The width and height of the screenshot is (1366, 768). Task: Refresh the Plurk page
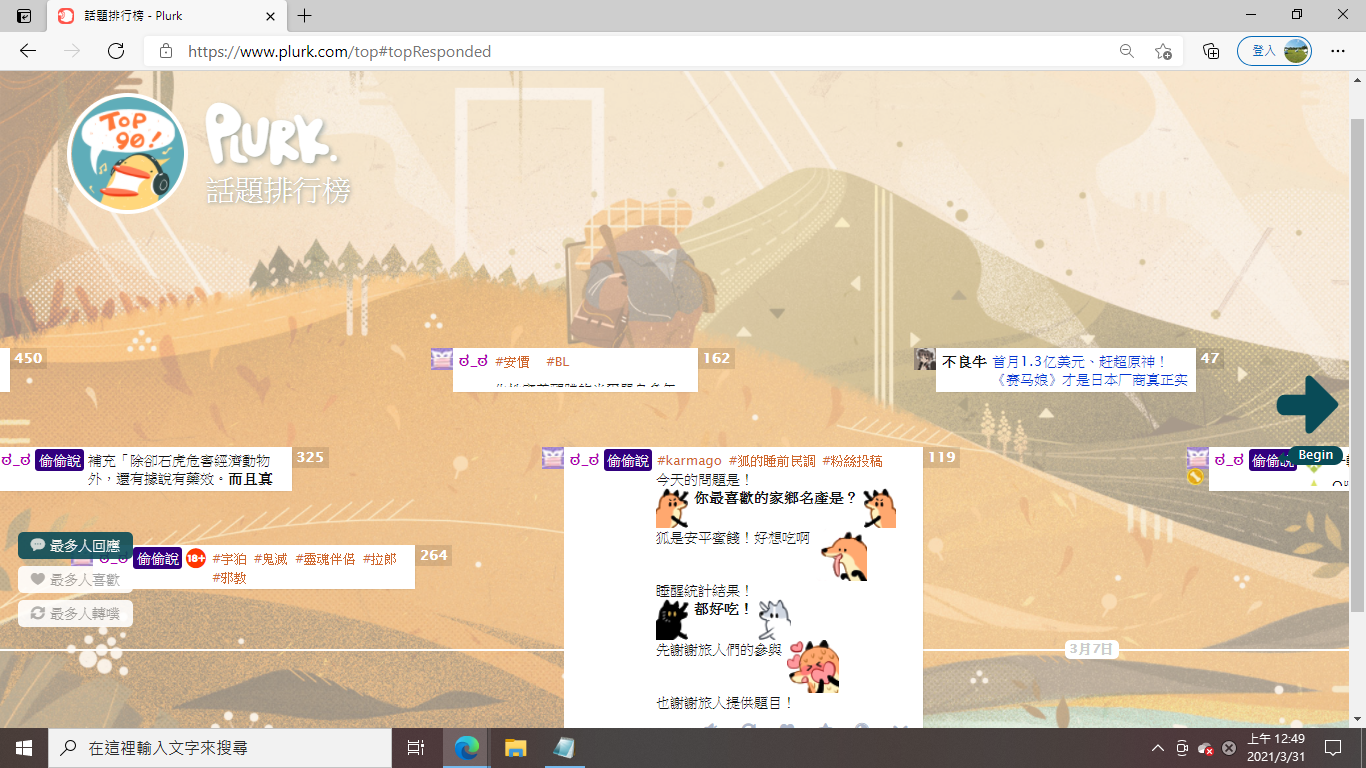pos(116,51)
